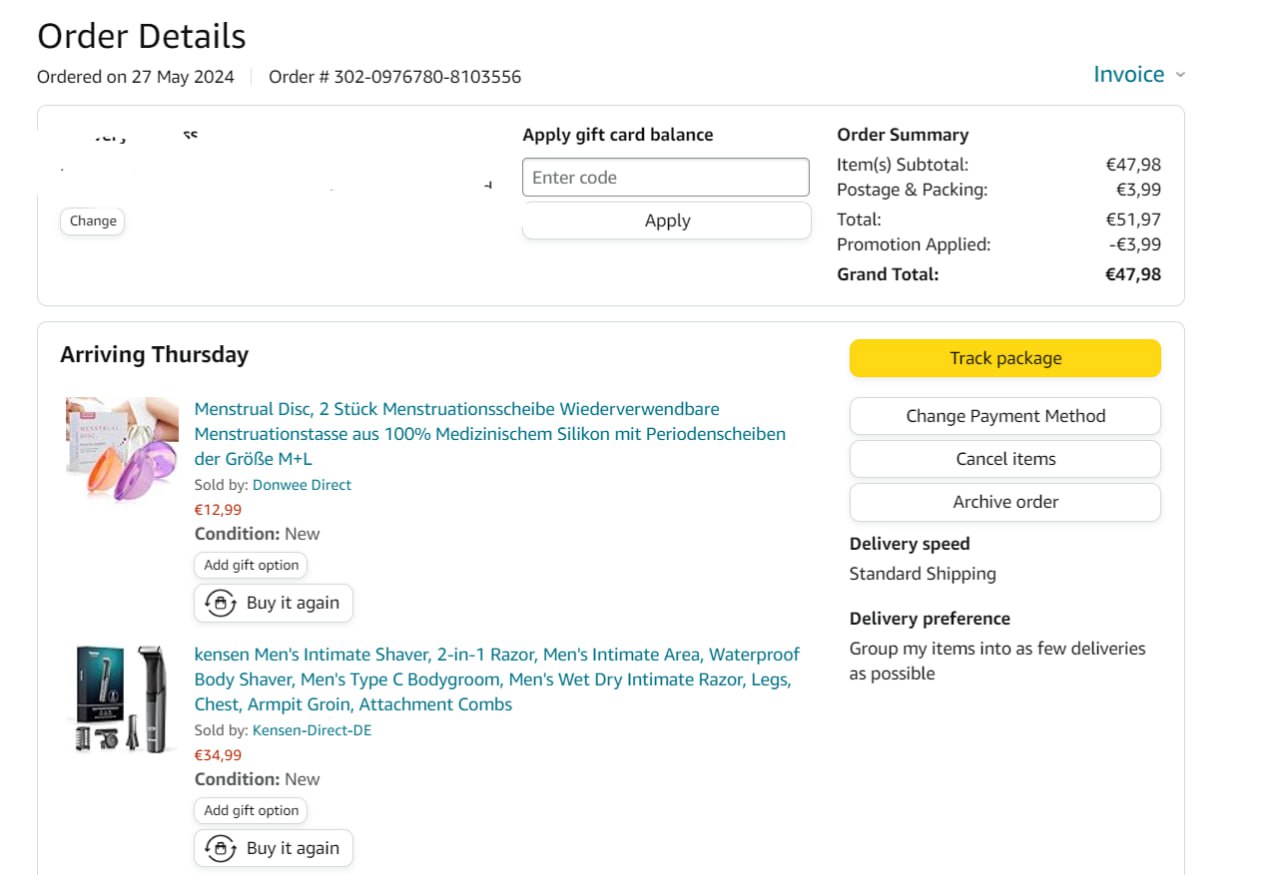1280x875 pixels.
Task: Add gift option for Menstrual Disc
Action: [x=251, y=565]
